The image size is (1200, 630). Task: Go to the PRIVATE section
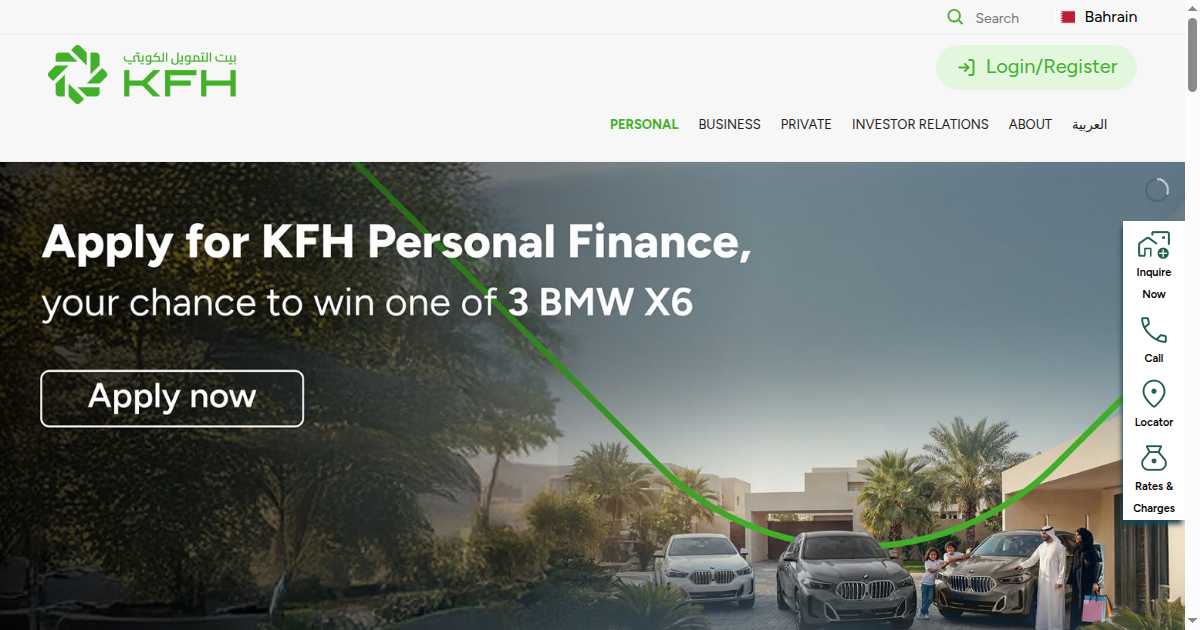click(806, 124)
